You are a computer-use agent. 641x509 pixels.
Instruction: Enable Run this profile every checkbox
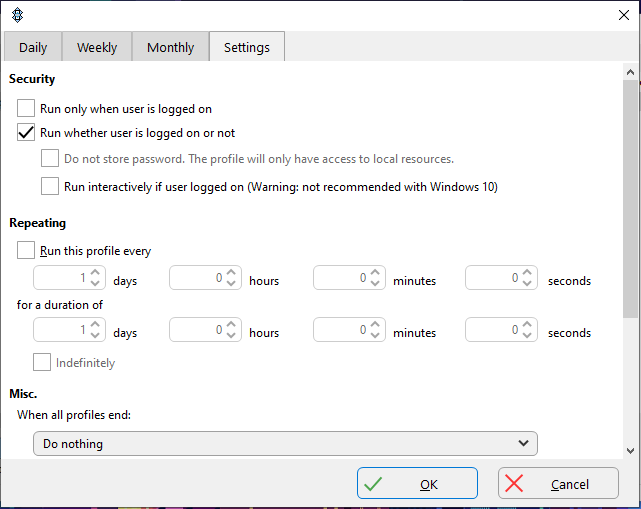[x=26, y=250]
